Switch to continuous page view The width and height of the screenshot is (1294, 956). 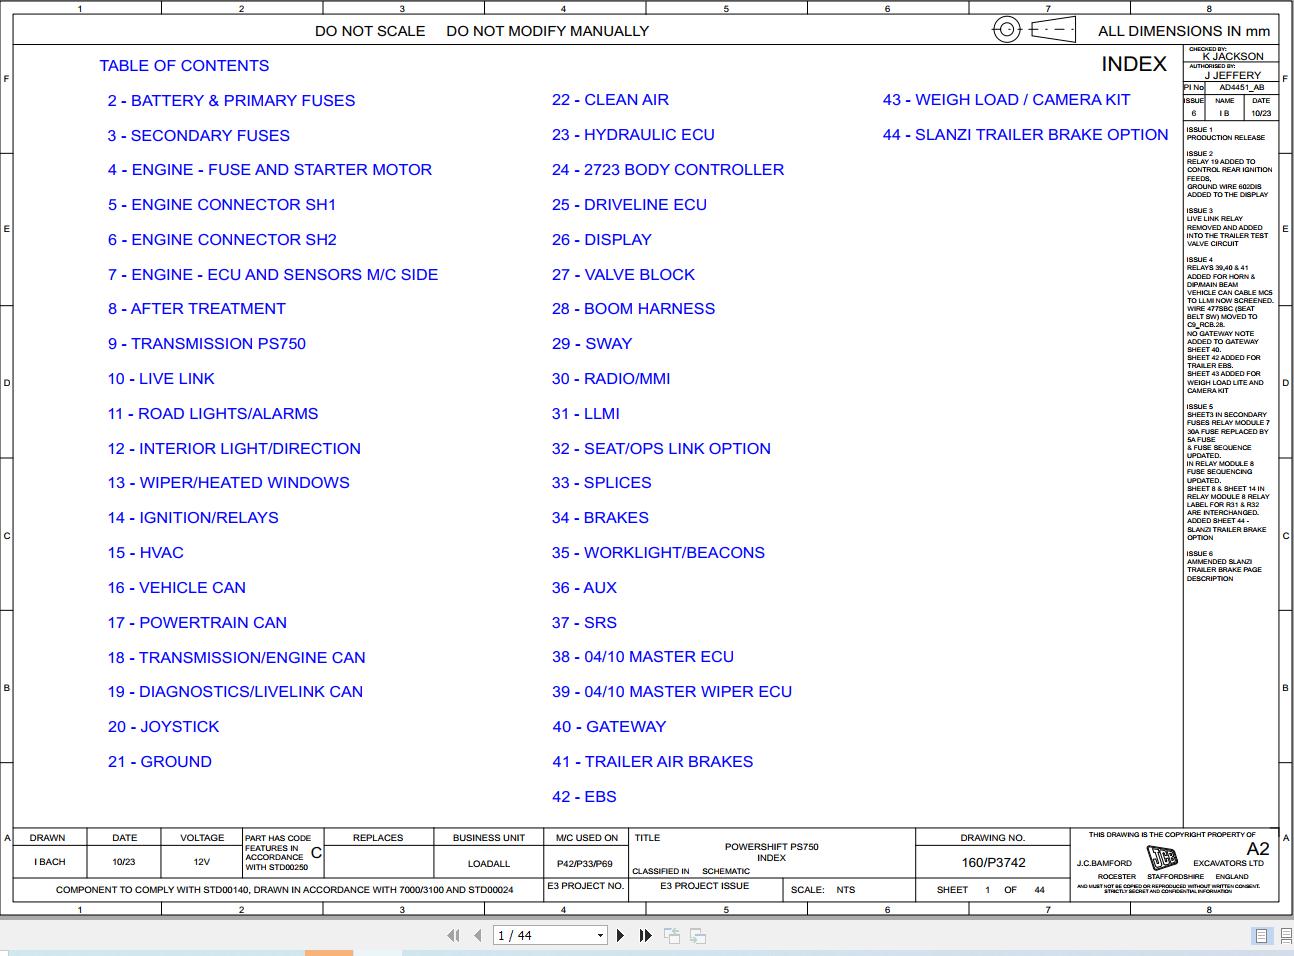click(1284, 936)
